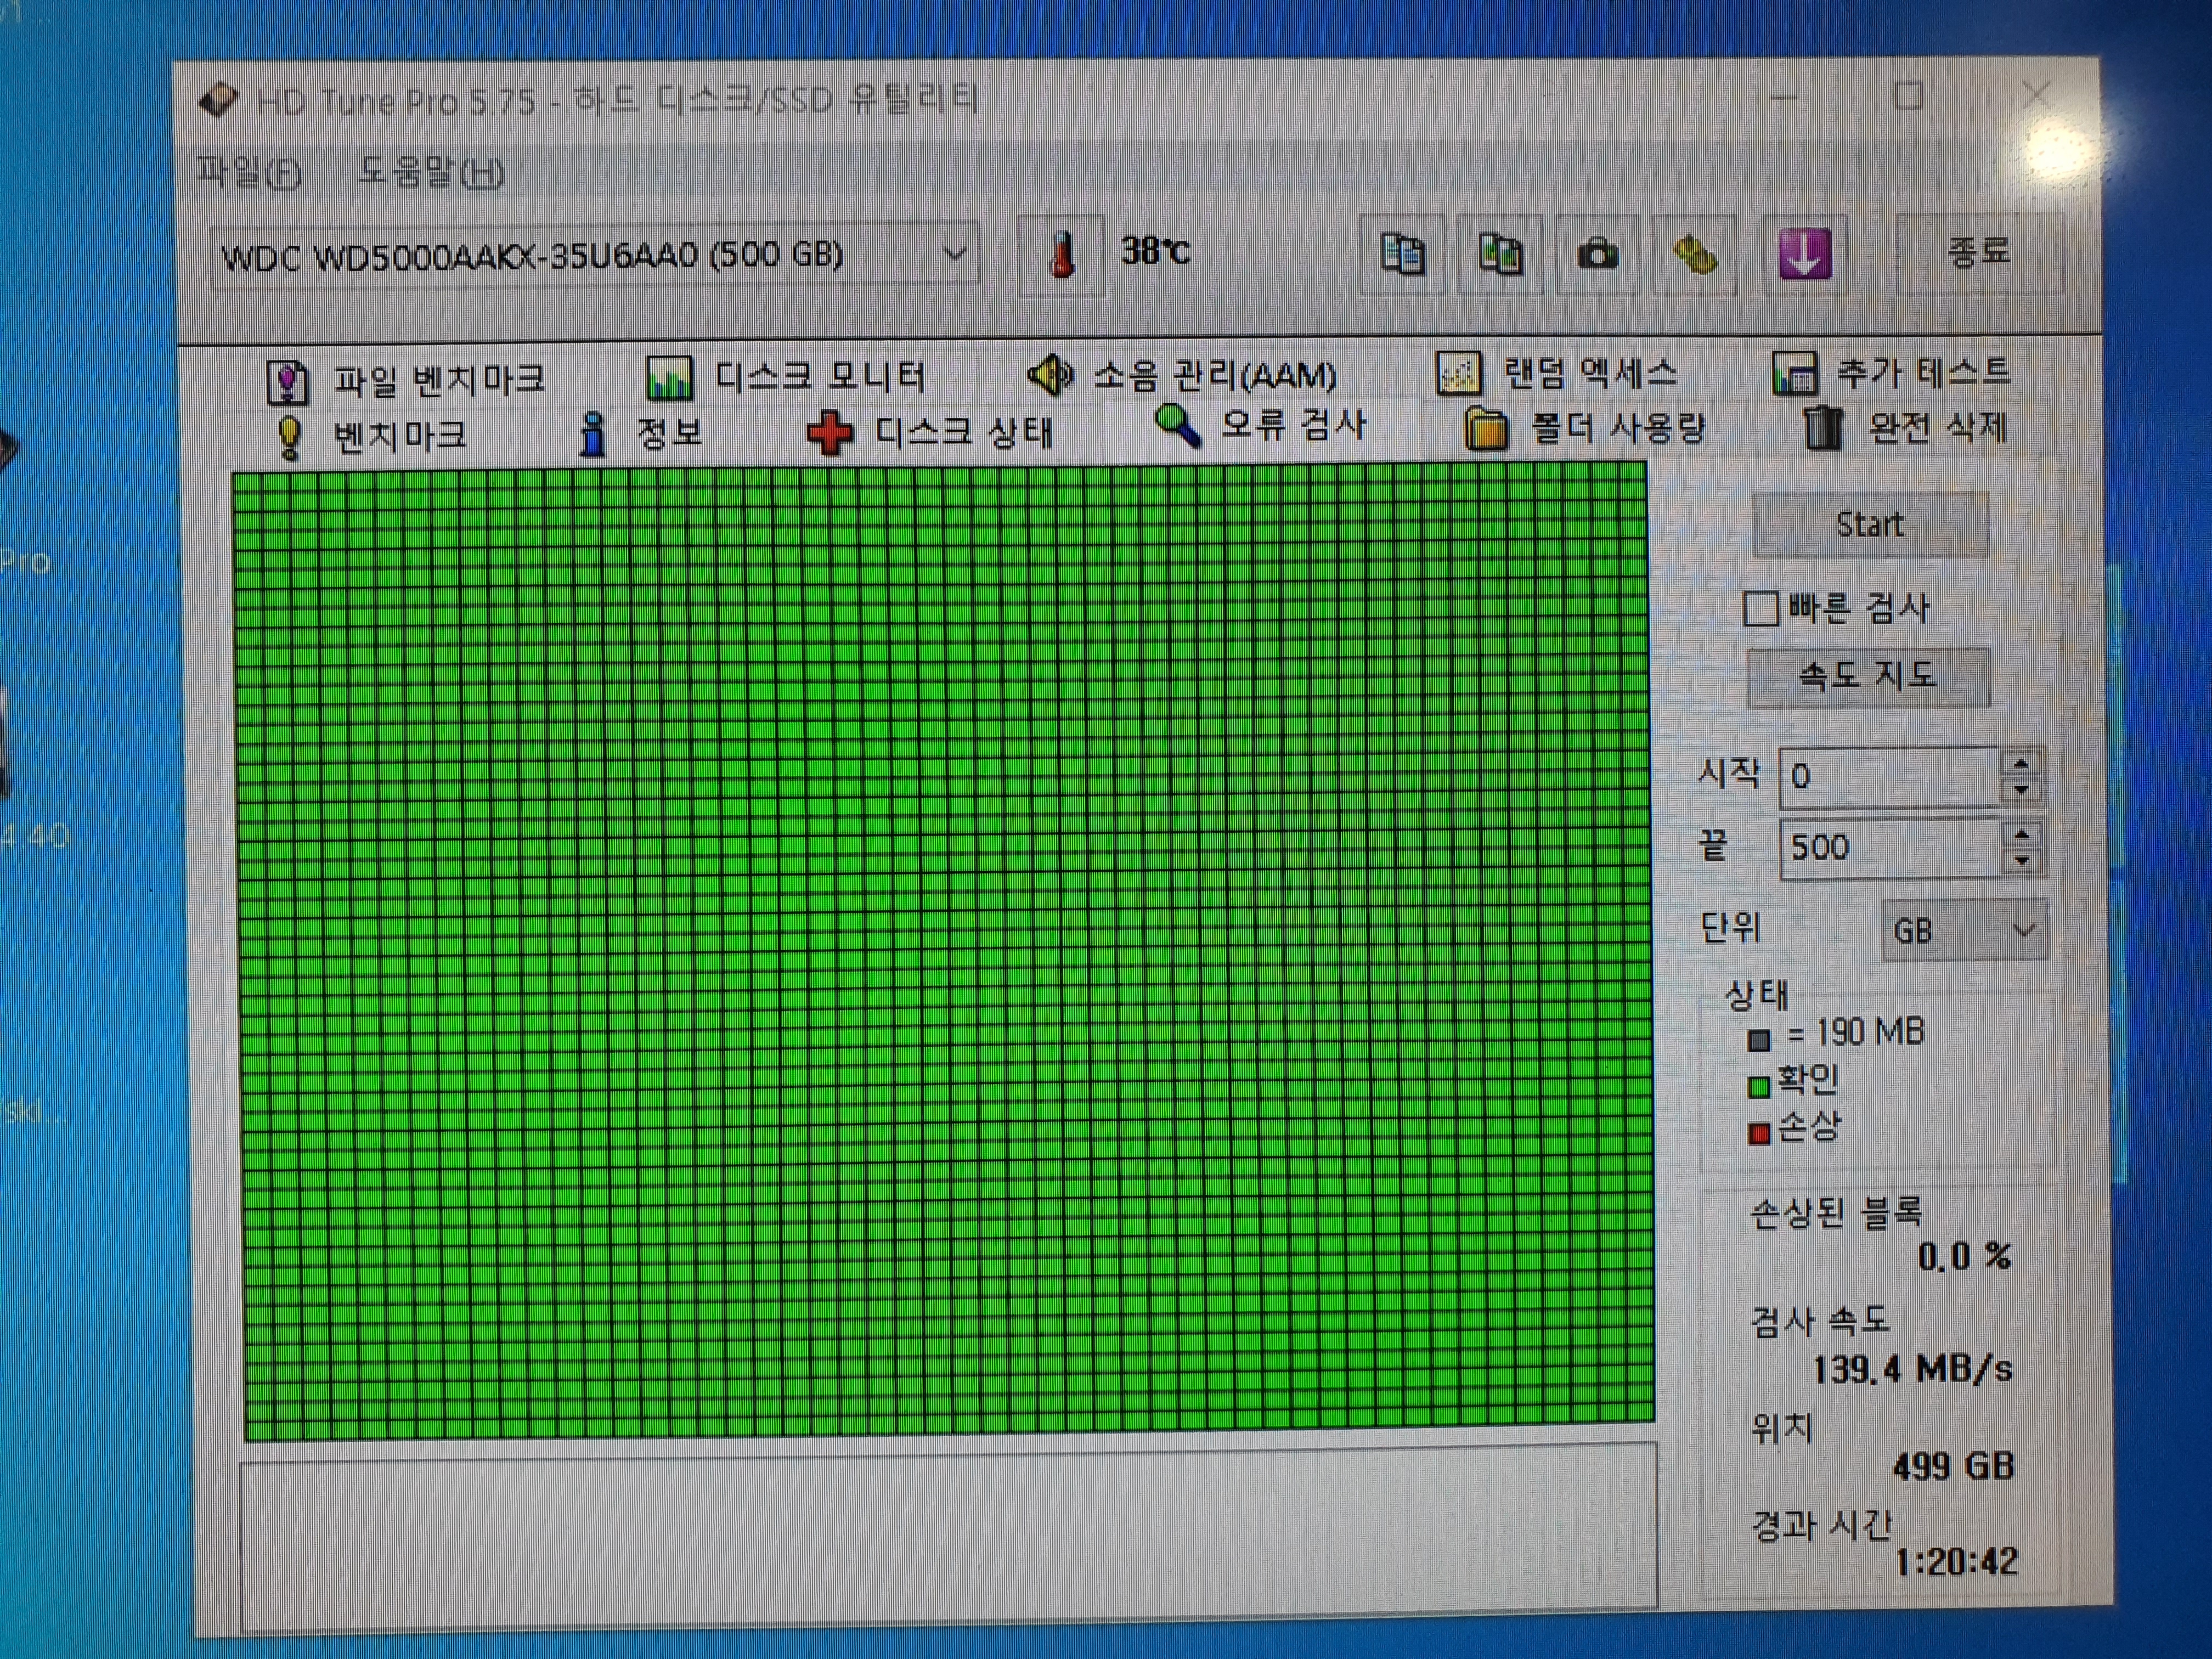The height and width of the screenshot is (1659, 2212).
Task: Open the 도움말(H) menu
Action: point(431,172)
